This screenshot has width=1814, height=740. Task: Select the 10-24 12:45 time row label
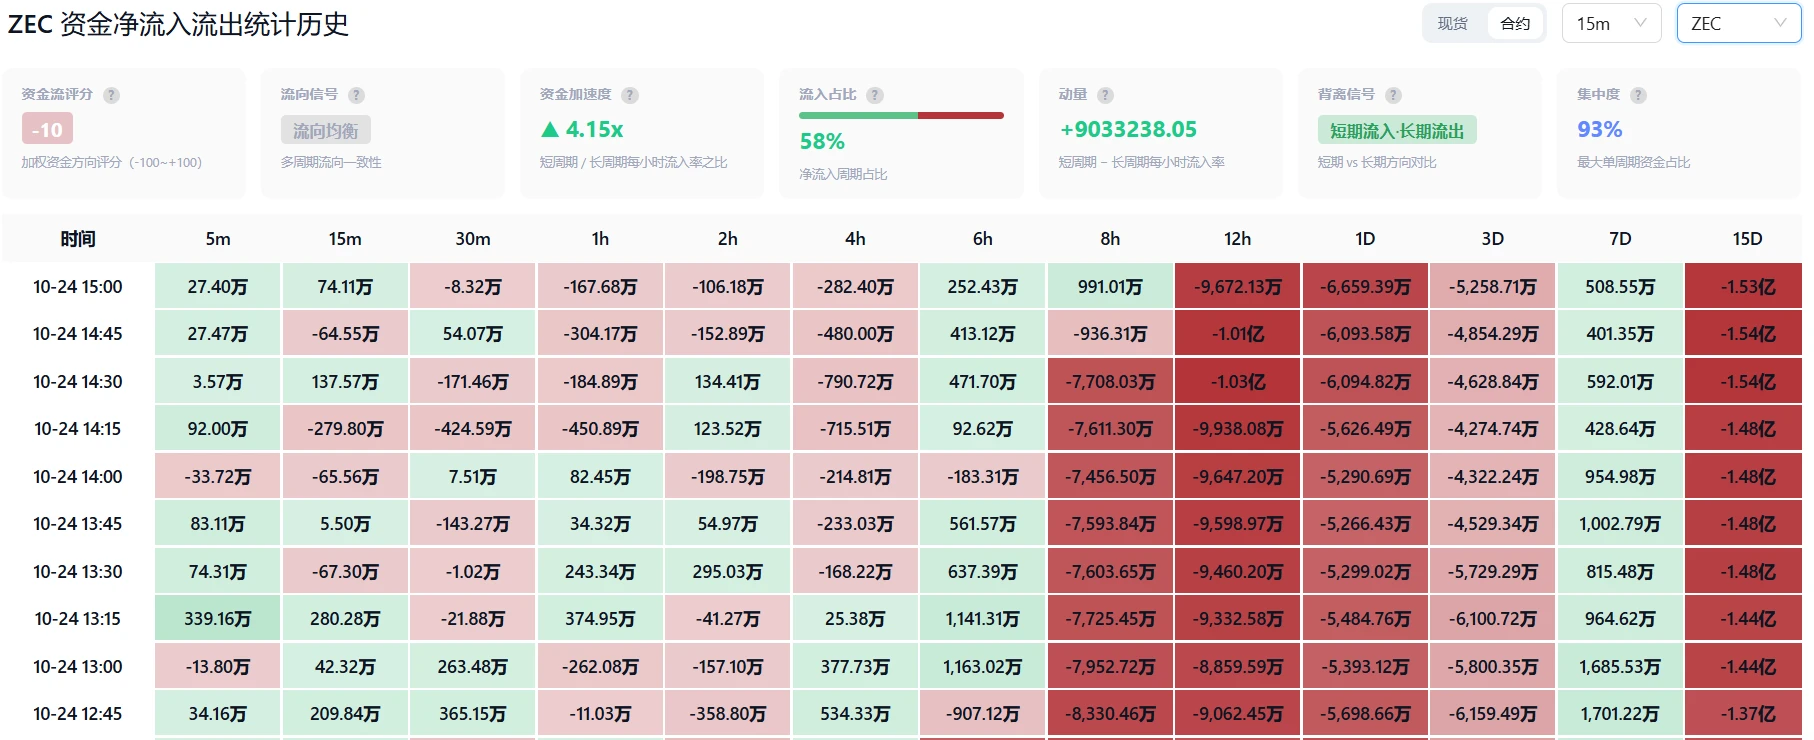[x=78, y=714]
